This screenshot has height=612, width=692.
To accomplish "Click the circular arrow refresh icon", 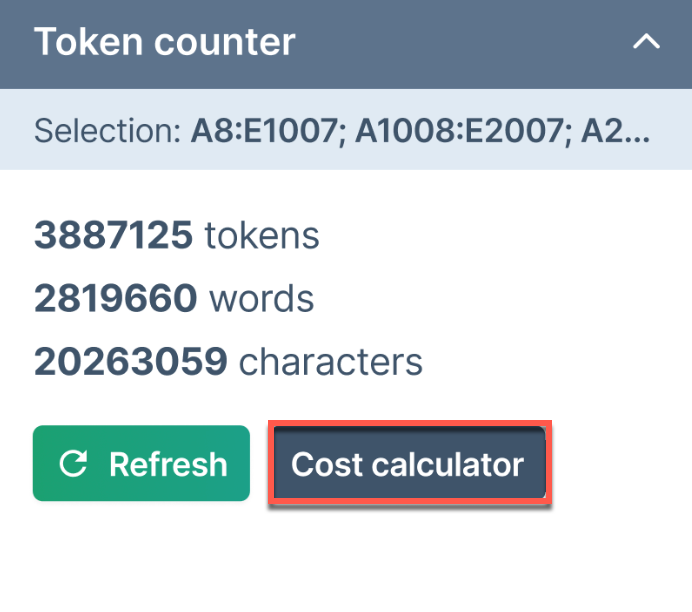I will tap(73, 463).
